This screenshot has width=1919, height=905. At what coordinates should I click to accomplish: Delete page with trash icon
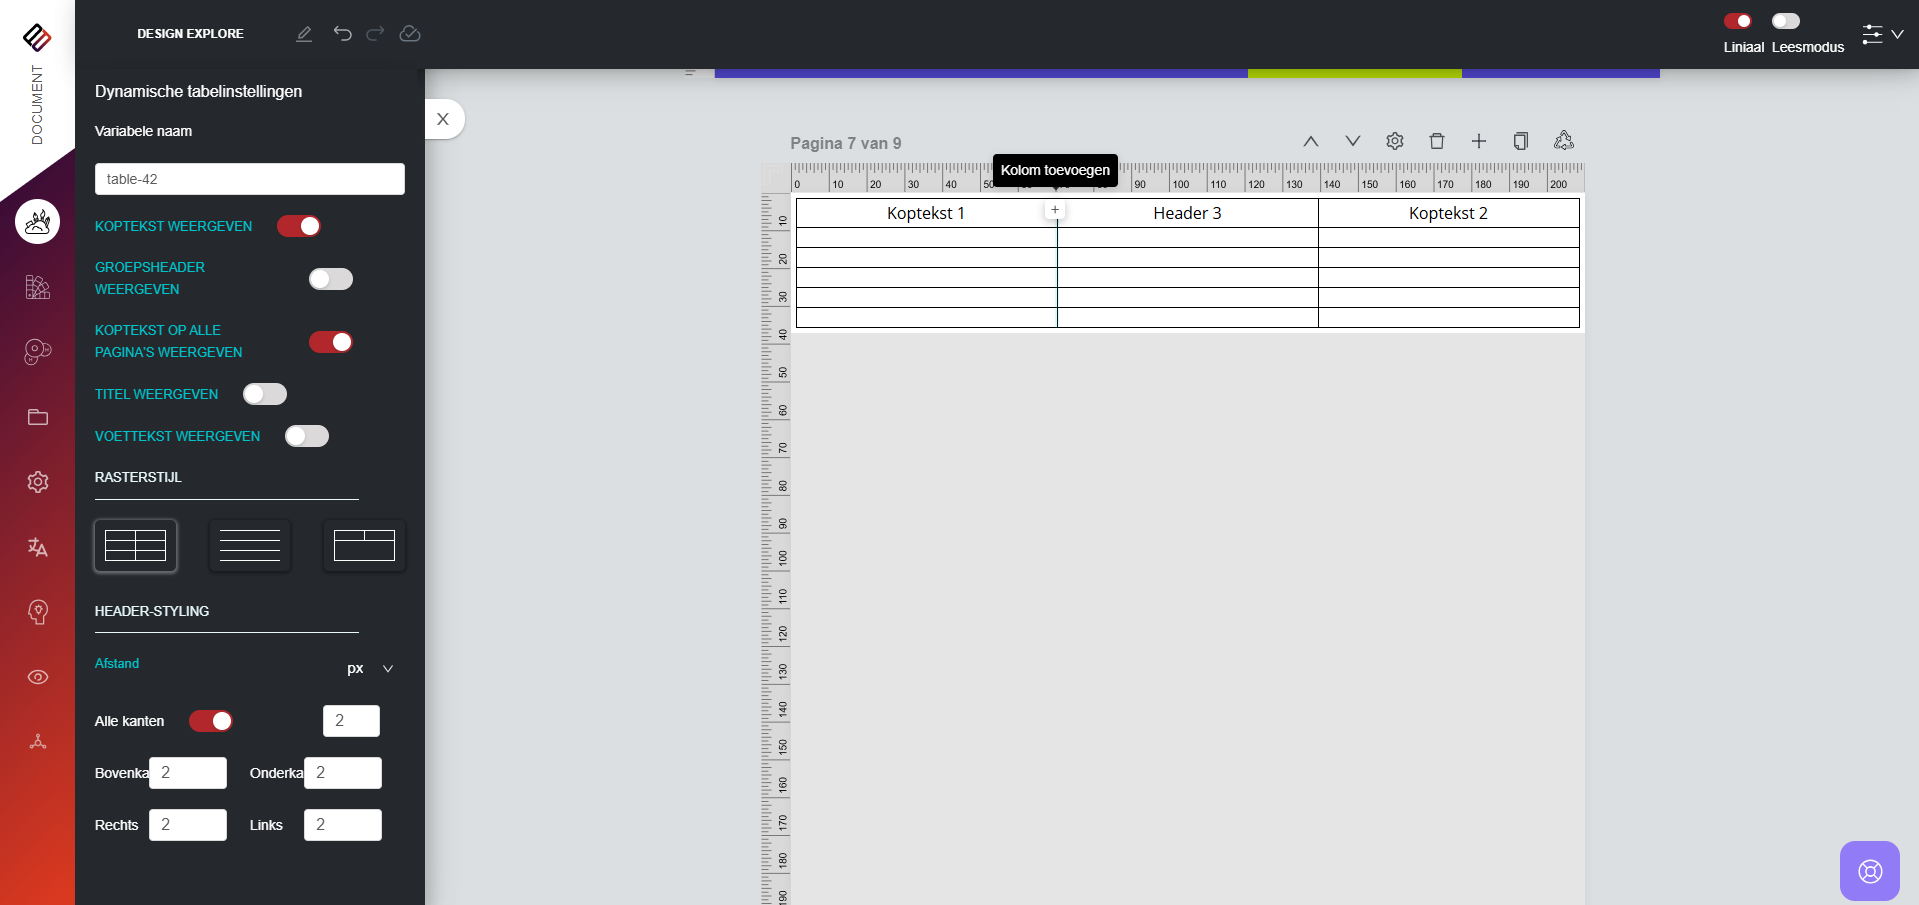click(1436, 141)
